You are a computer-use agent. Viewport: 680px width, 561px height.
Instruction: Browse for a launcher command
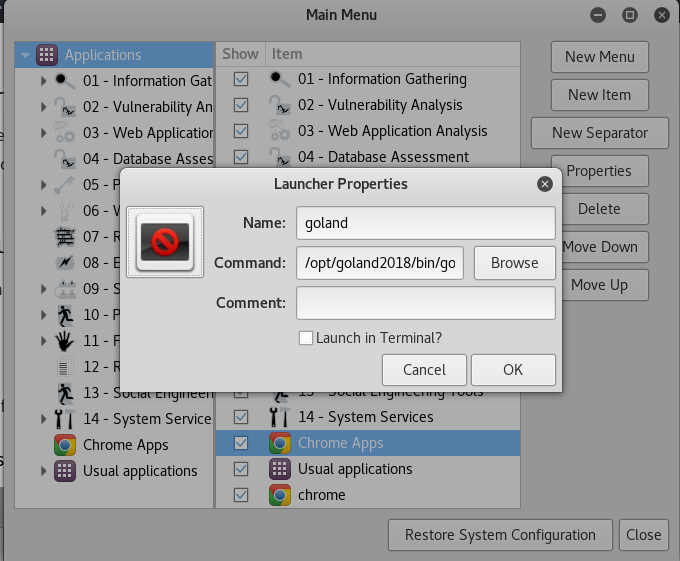click(514, 263)
